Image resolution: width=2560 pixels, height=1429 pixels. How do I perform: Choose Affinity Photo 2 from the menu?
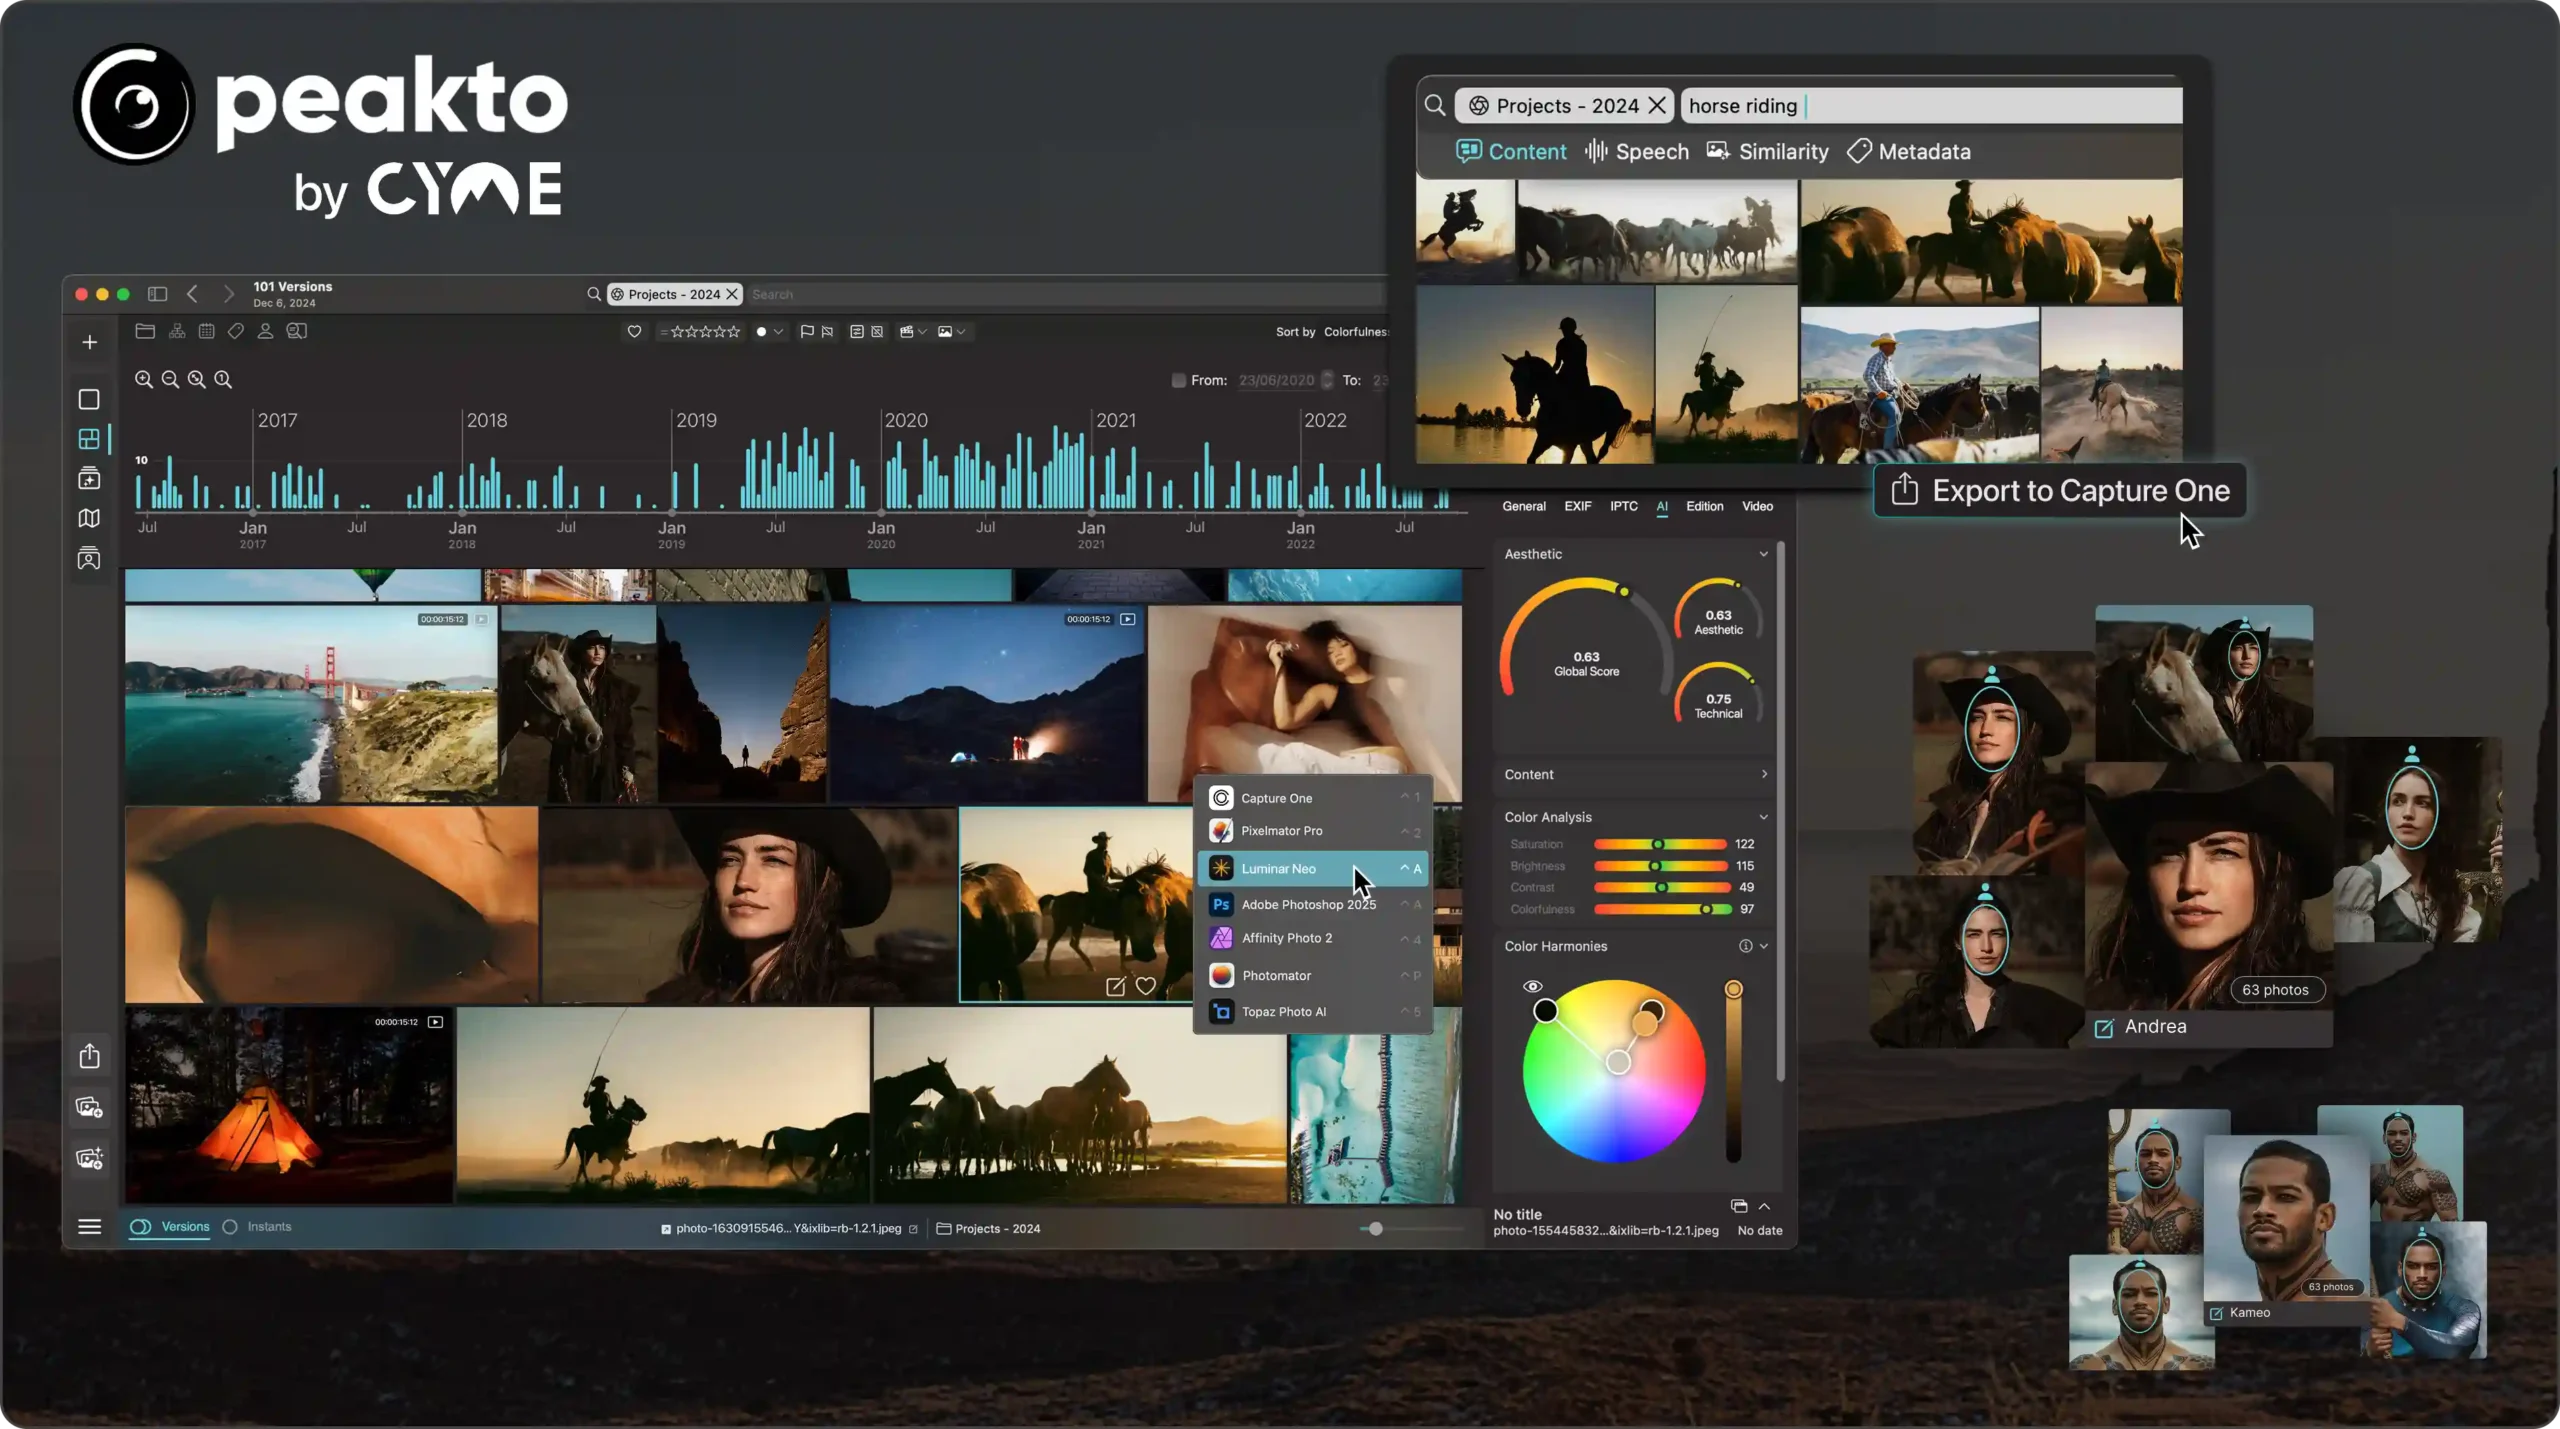[x=1313, y=938]
